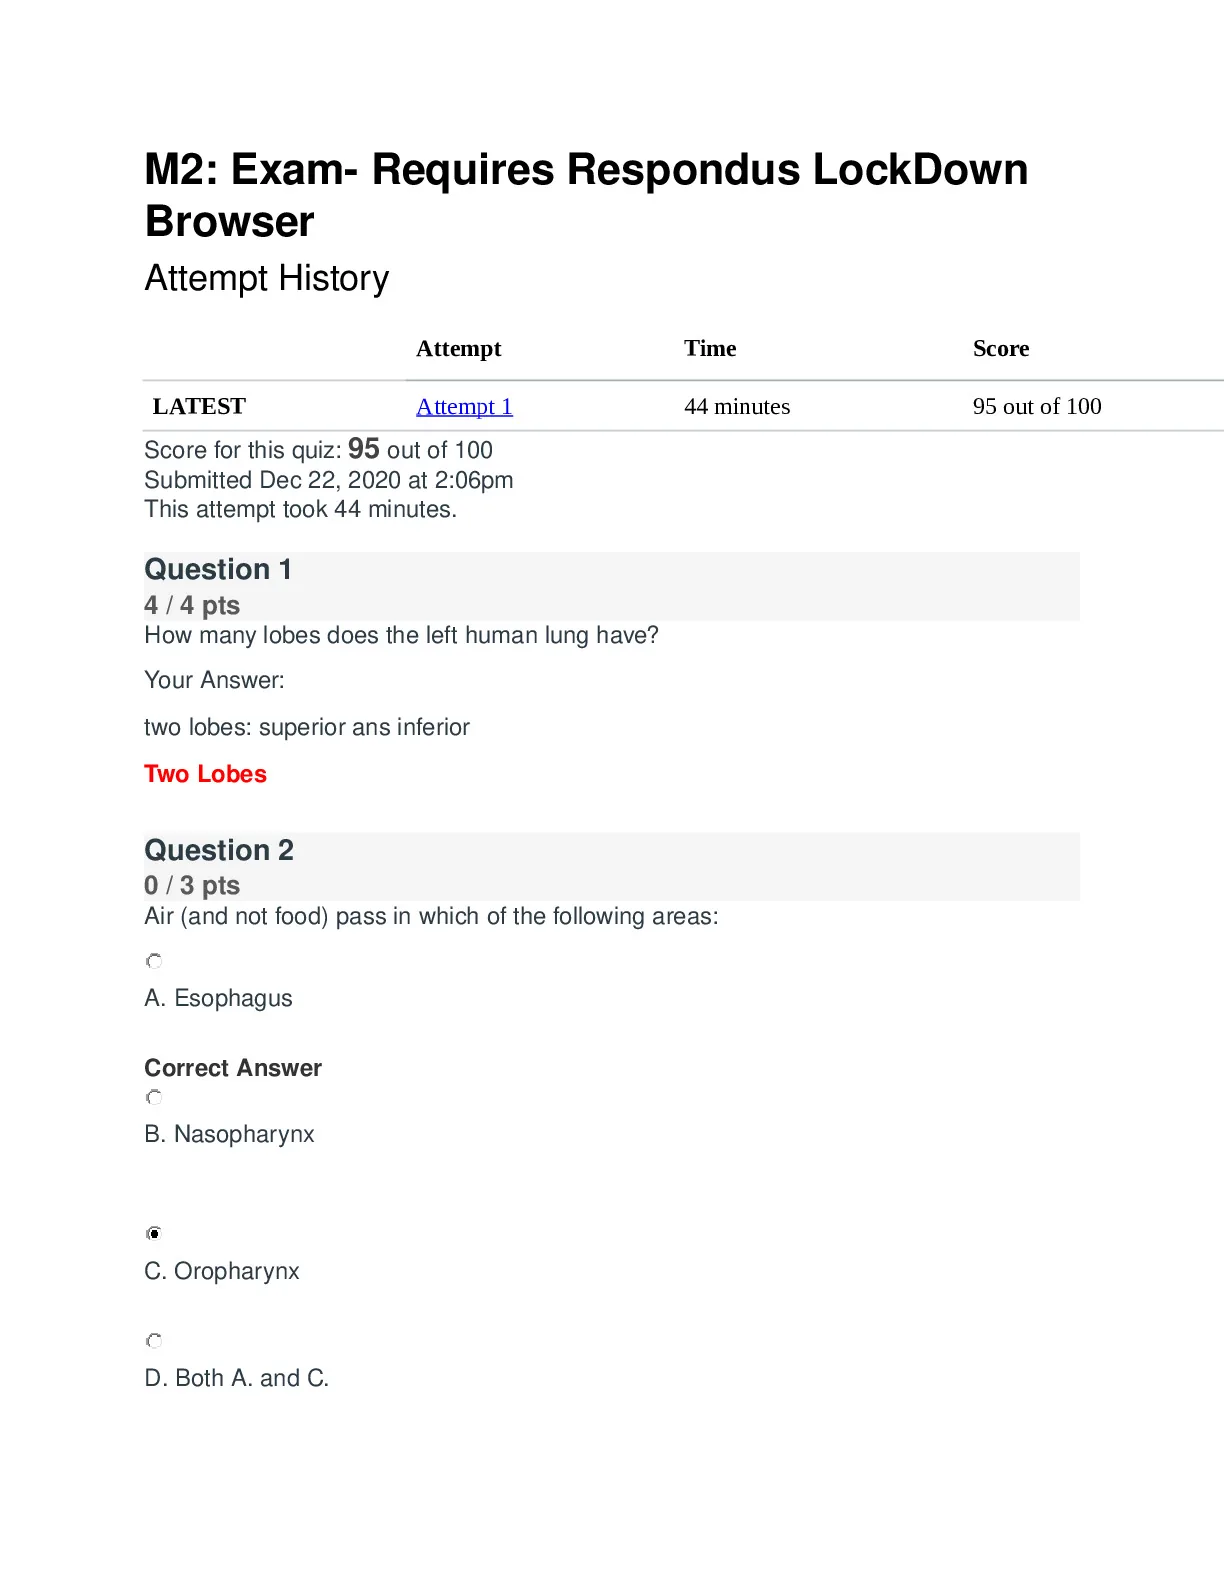Screen dimensions: 1224x1584
Task: Click the A. Esophagus option label
Action: (218, 998)
